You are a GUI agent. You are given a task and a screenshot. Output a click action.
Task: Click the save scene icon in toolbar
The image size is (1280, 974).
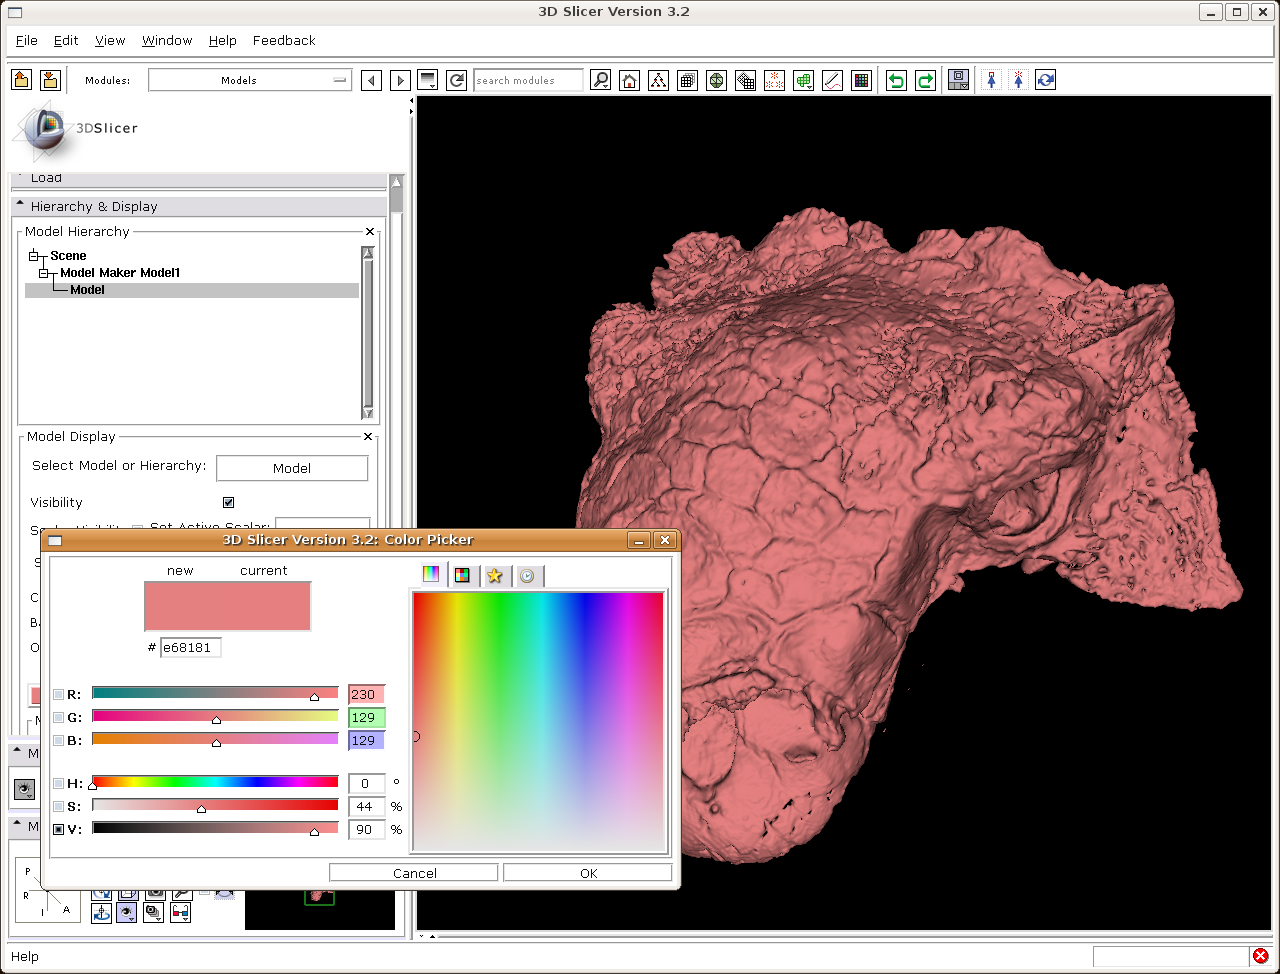50,80
